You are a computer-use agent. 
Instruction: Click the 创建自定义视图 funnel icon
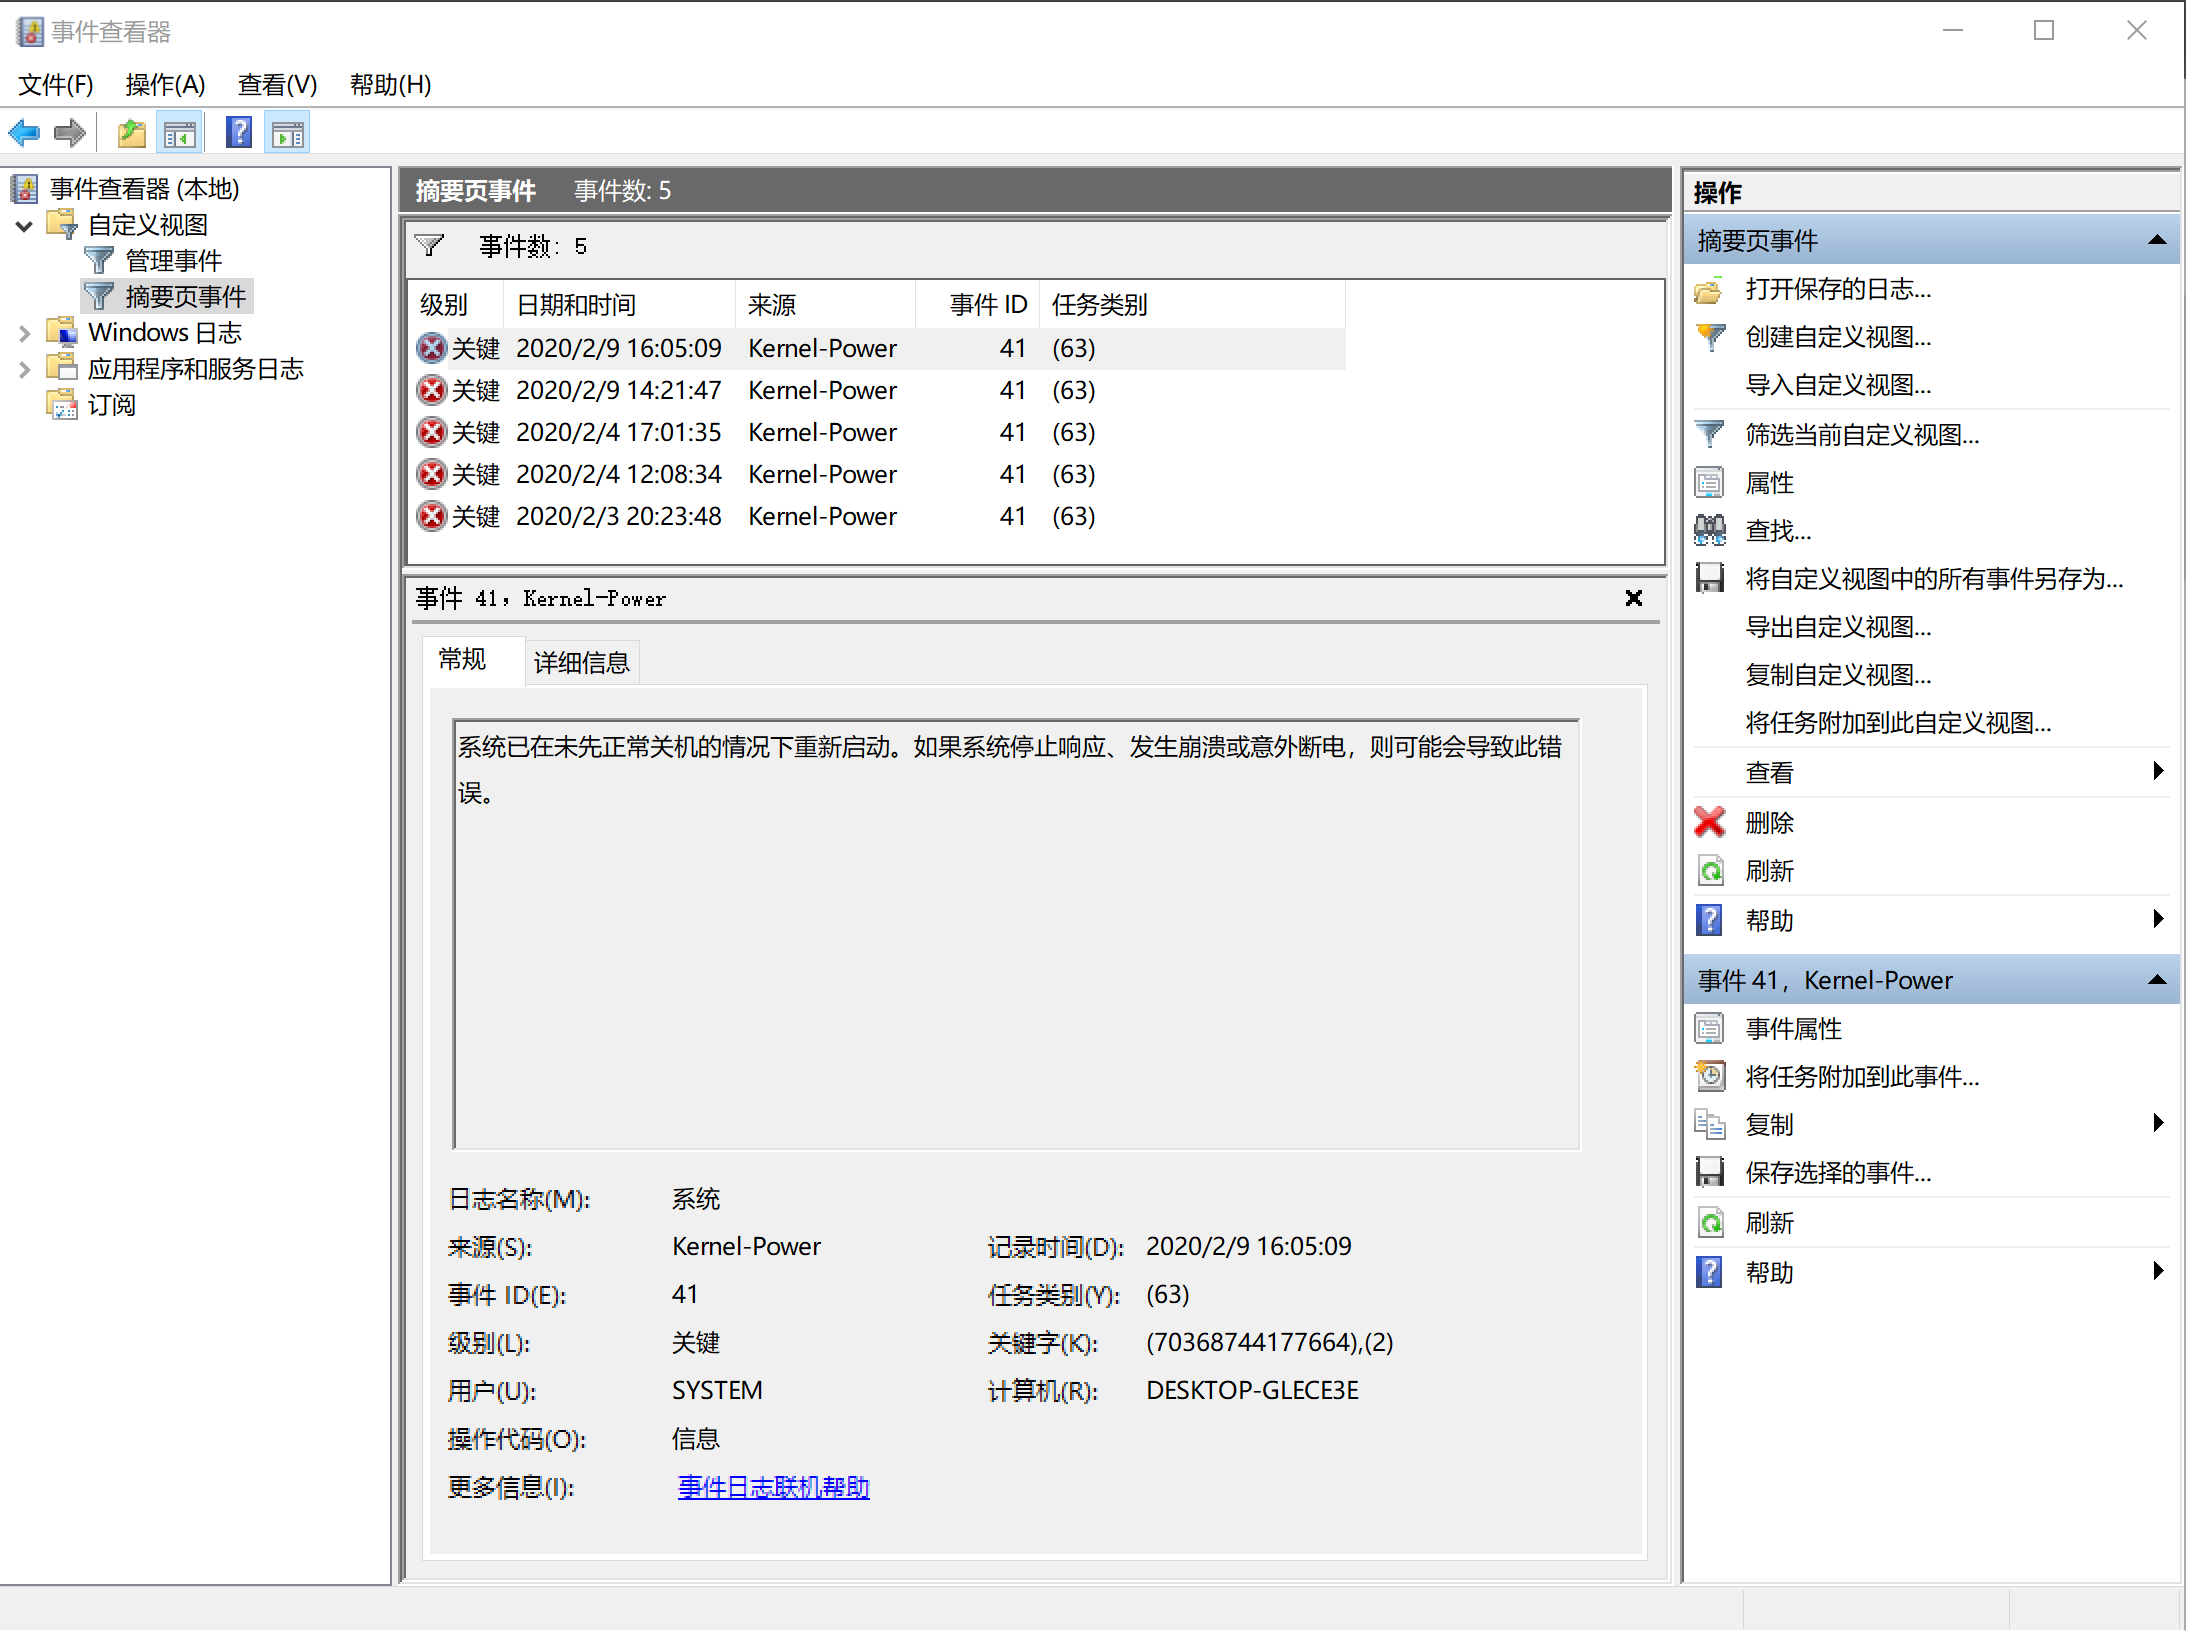click(x=1711, y=337)
